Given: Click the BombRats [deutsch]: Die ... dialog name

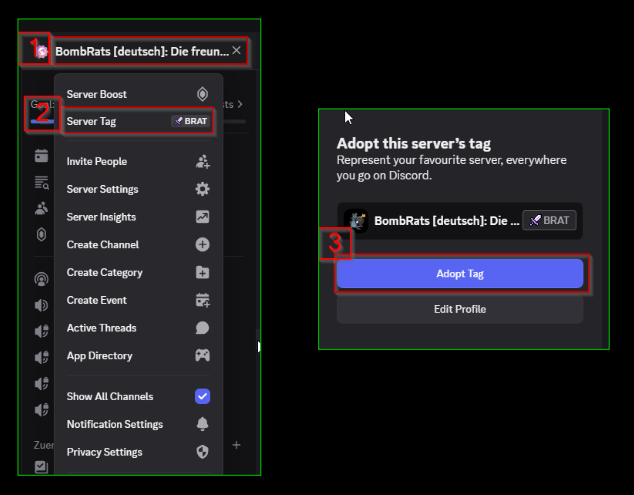Looking at the screenshot, I should (x=447, y=221).
